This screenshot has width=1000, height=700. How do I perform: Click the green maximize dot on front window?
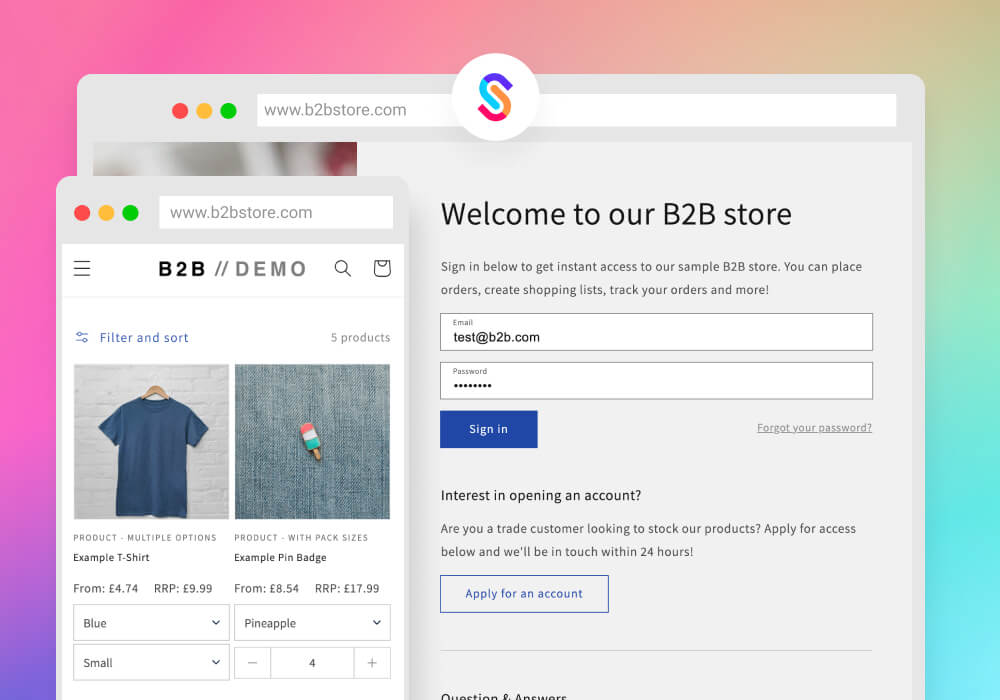[x=130, y=212]
